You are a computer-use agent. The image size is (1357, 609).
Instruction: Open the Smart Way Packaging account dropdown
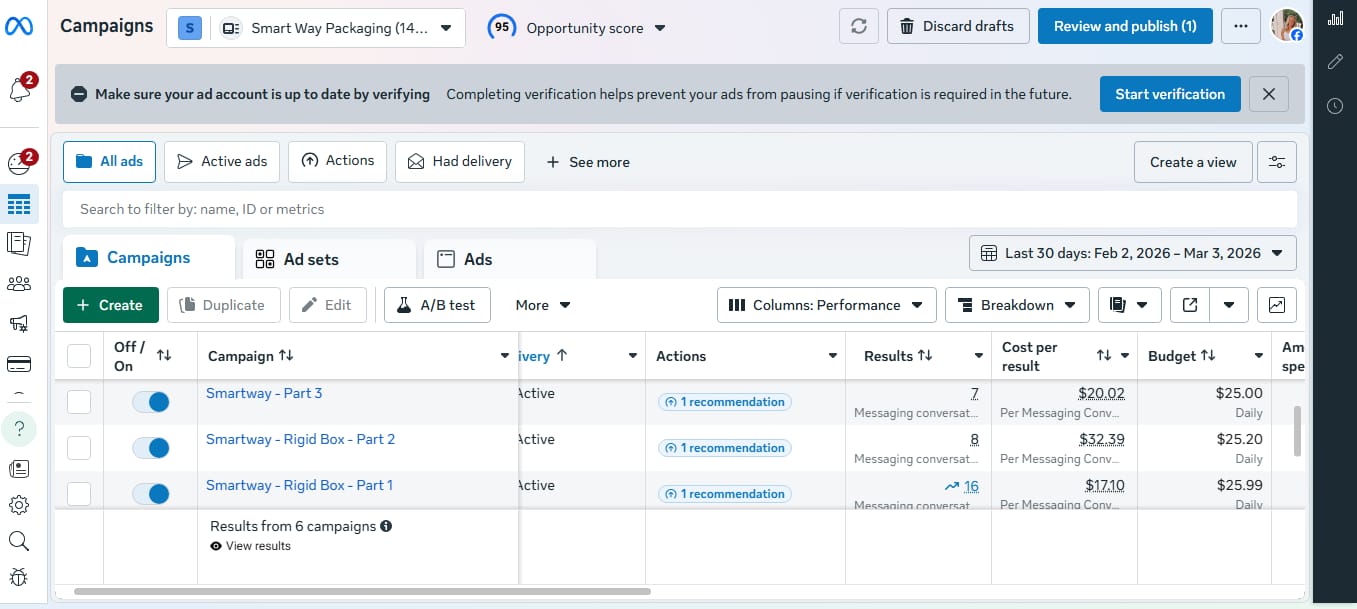tap(316, 28)
